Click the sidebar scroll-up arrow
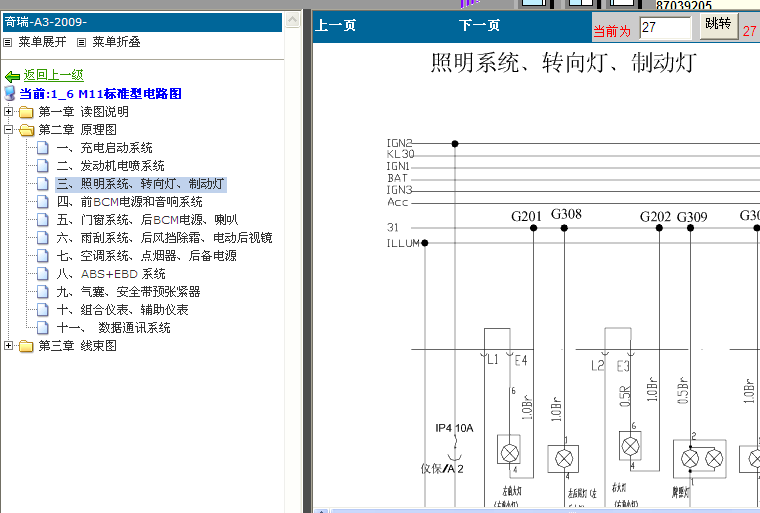 pyautogui.click(x=292, y=20)
